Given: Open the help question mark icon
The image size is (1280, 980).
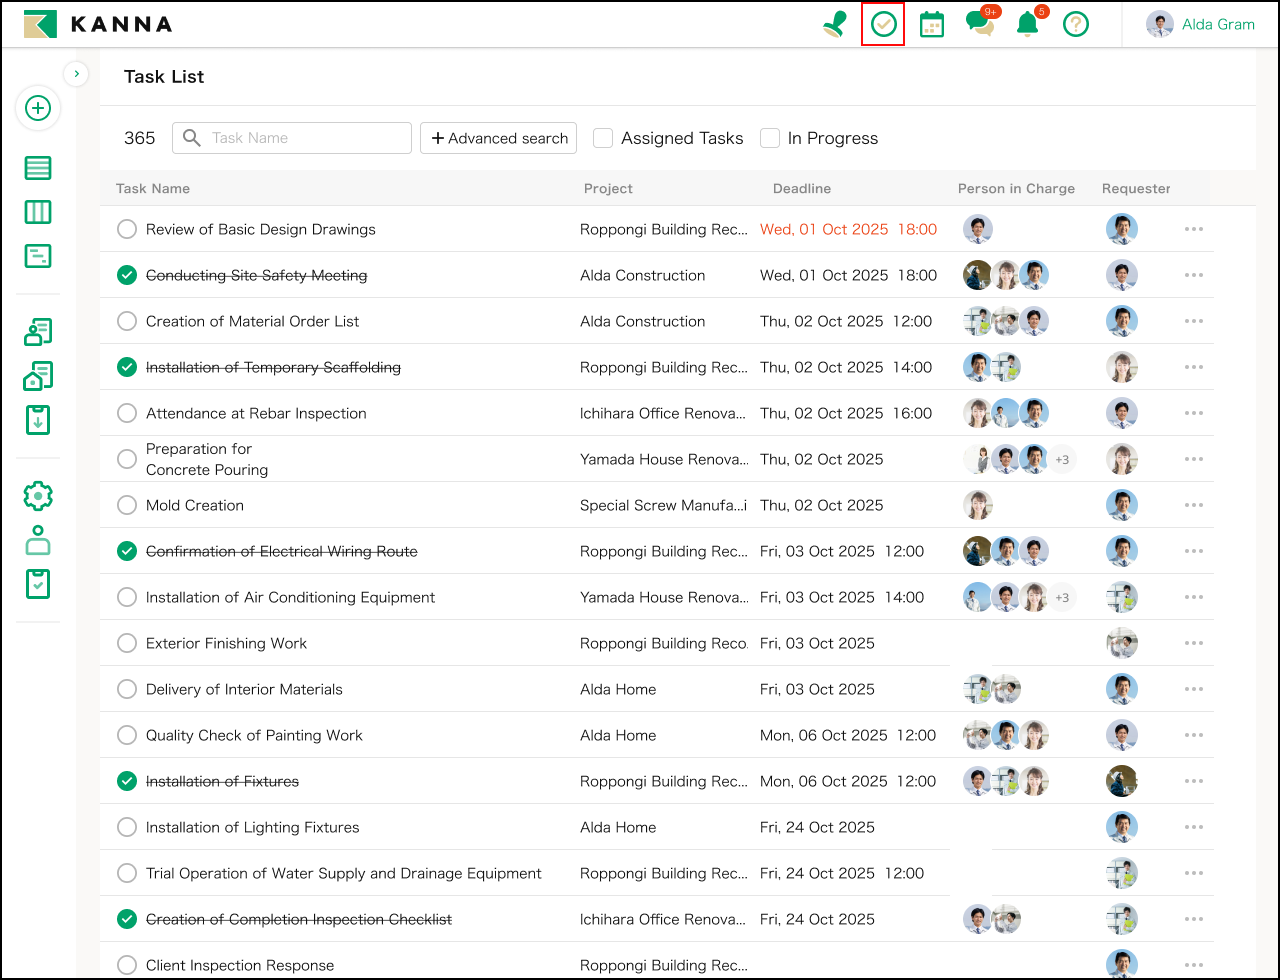Looking at the screenshot, I should click(x=1075, y=25).
